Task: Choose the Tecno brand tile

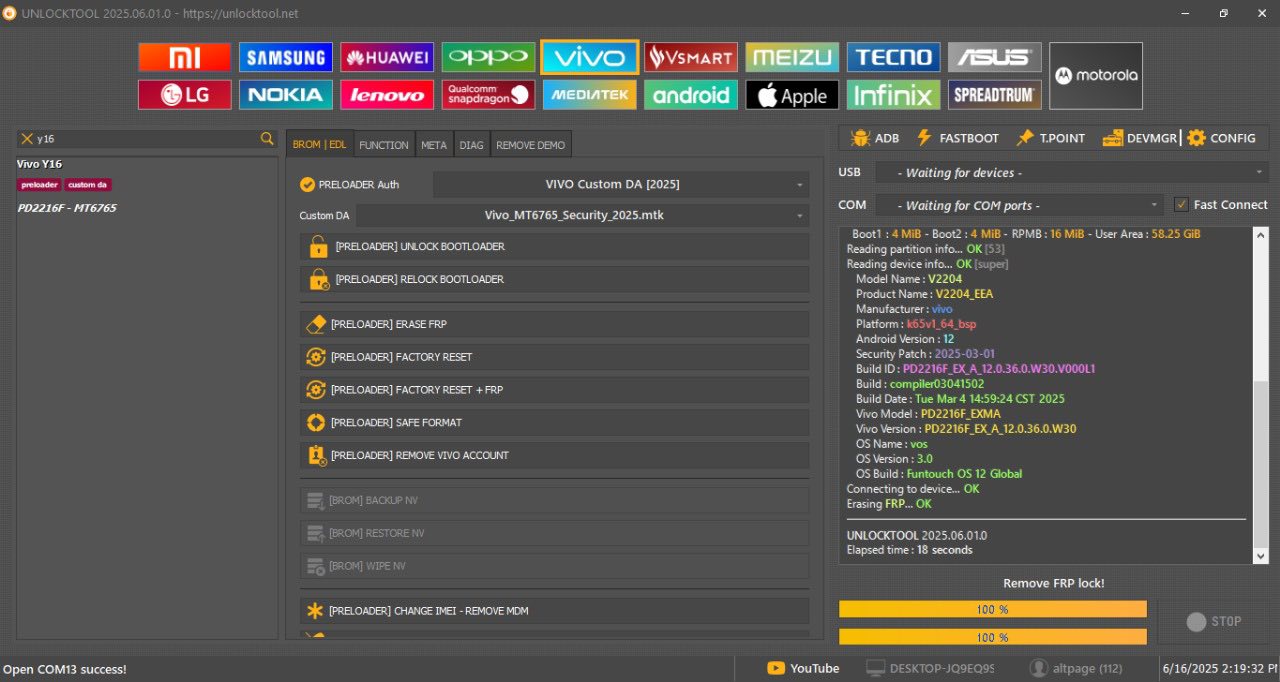Action: coord(893,57)
